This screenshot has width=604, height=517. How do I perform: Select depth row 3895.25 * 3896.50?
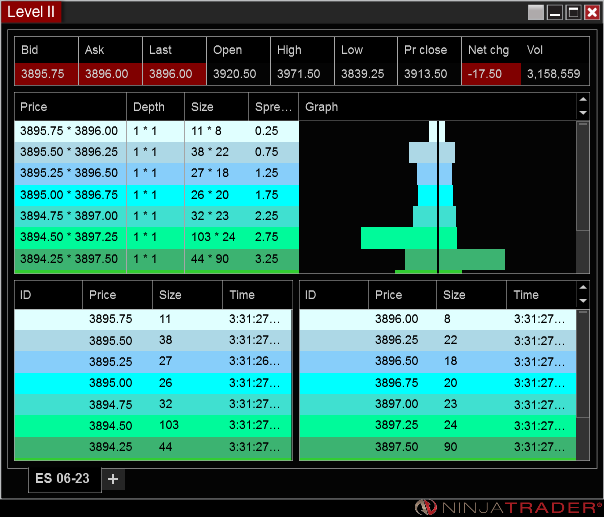(156, 173)
